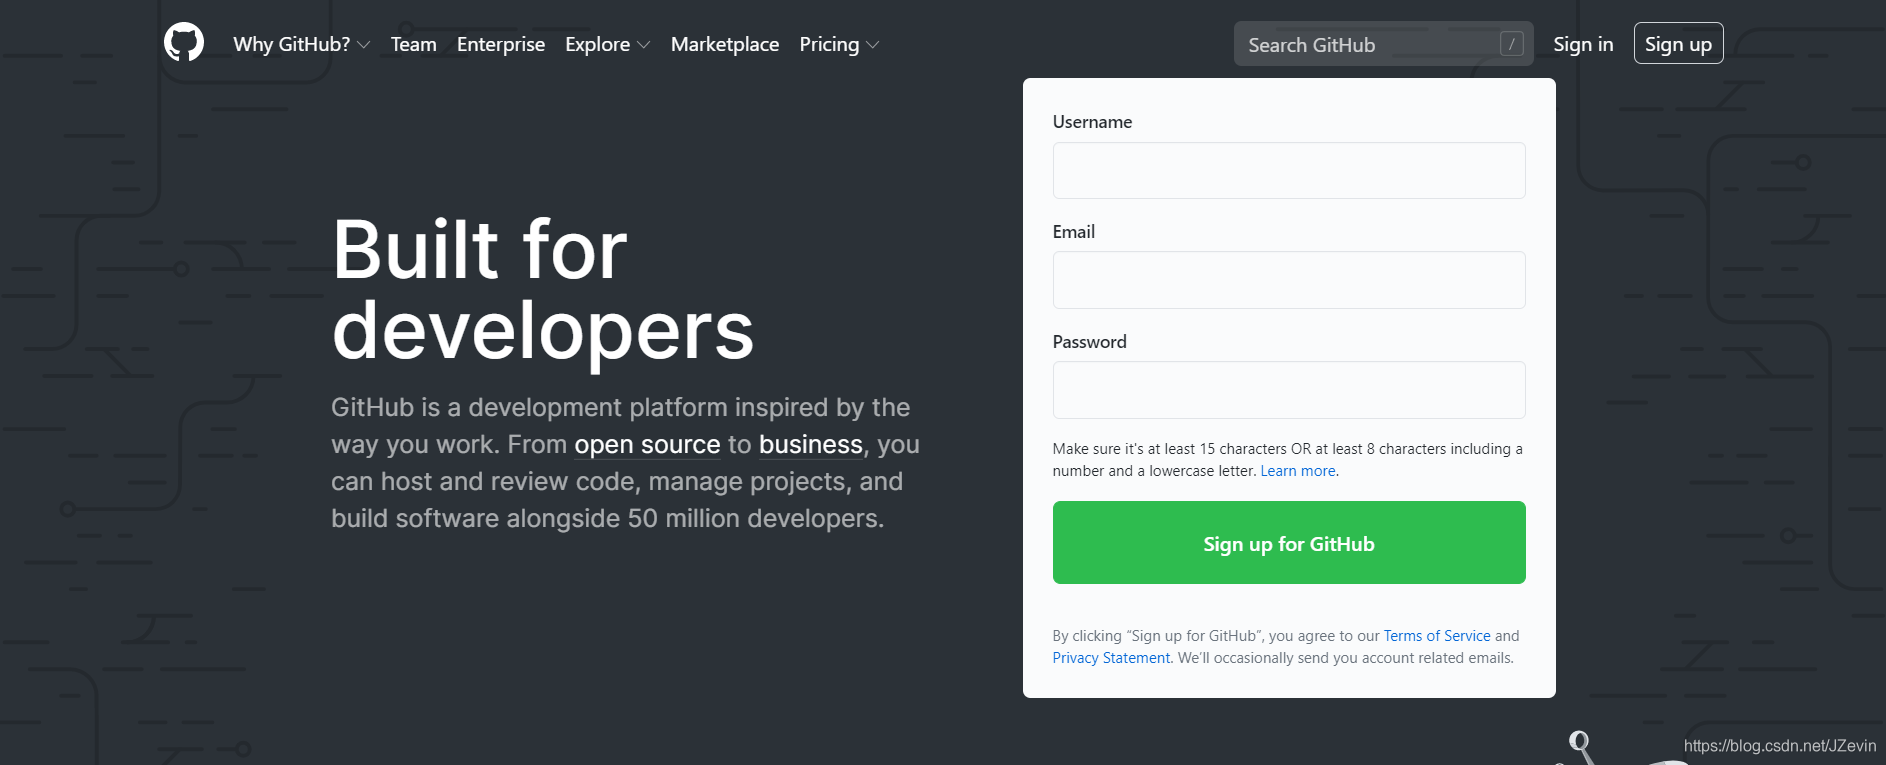Click the Username label
This screenshot has height=765, width=1886.
pyautogui.click(x=1092, y=122)
